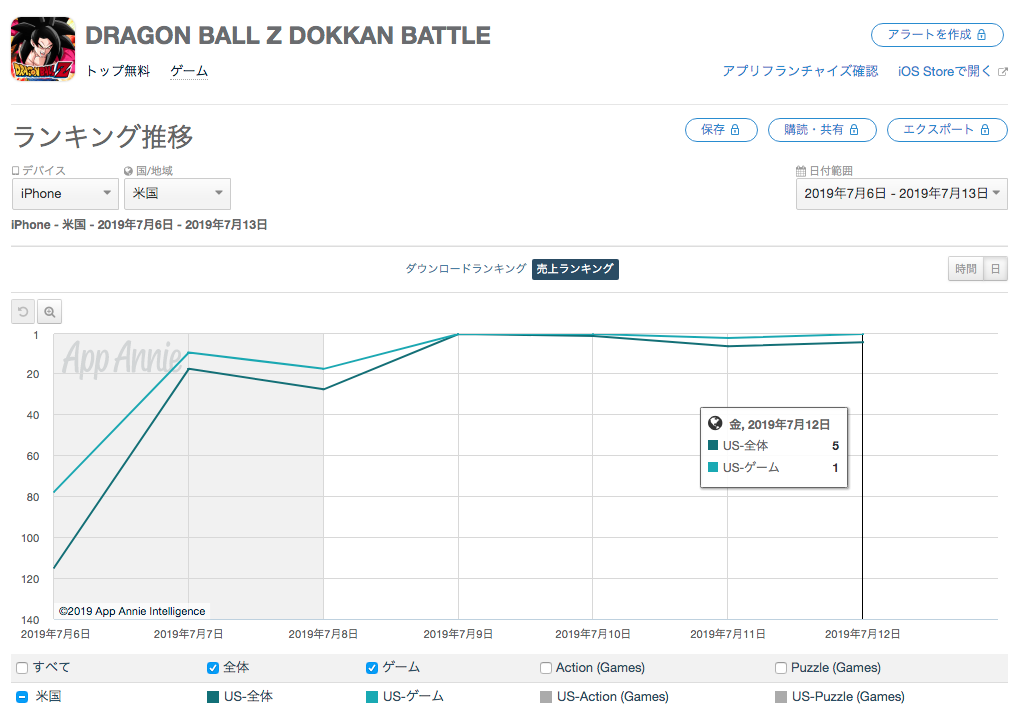Click the 2019年7月8日 x-axis label

(323, 634)
